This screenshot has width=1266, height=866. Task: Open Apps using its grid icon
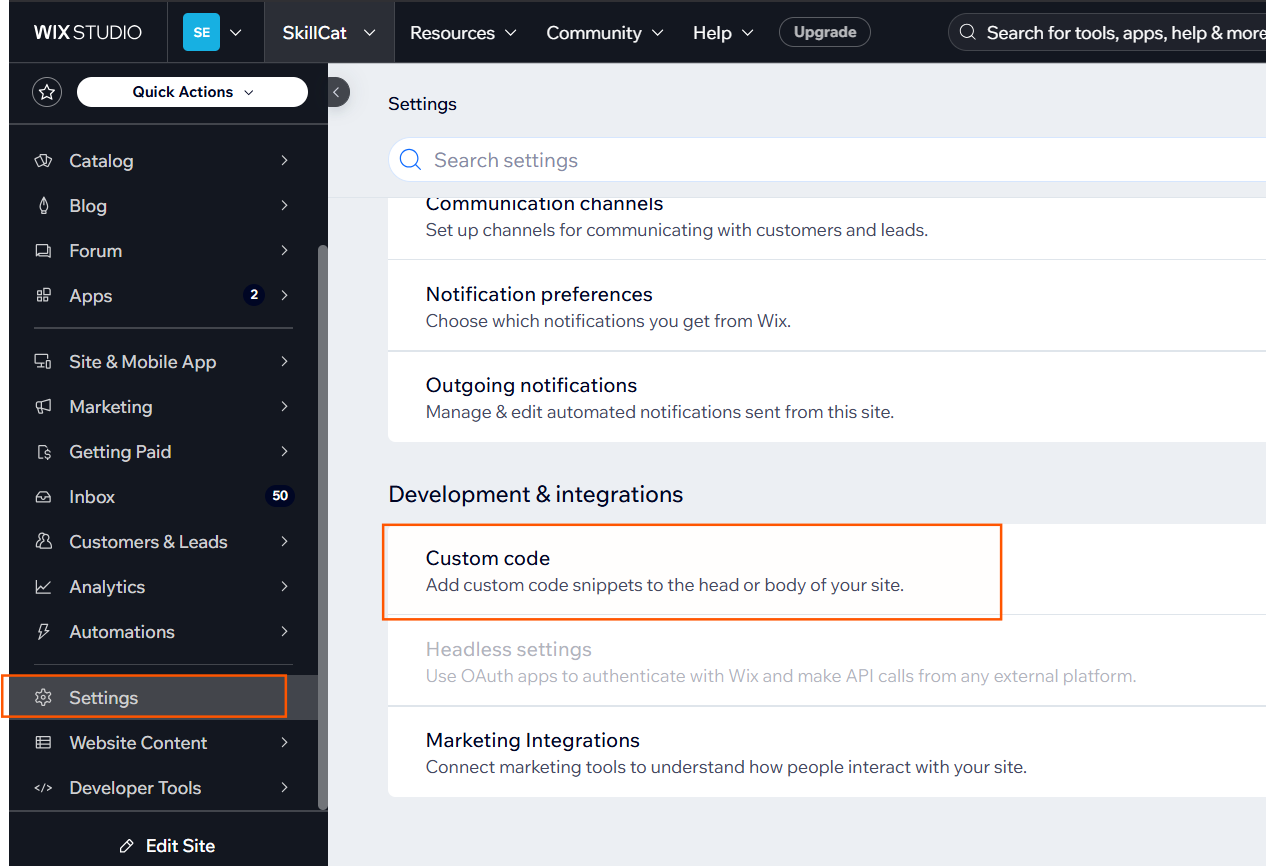(x=43, y=295)
